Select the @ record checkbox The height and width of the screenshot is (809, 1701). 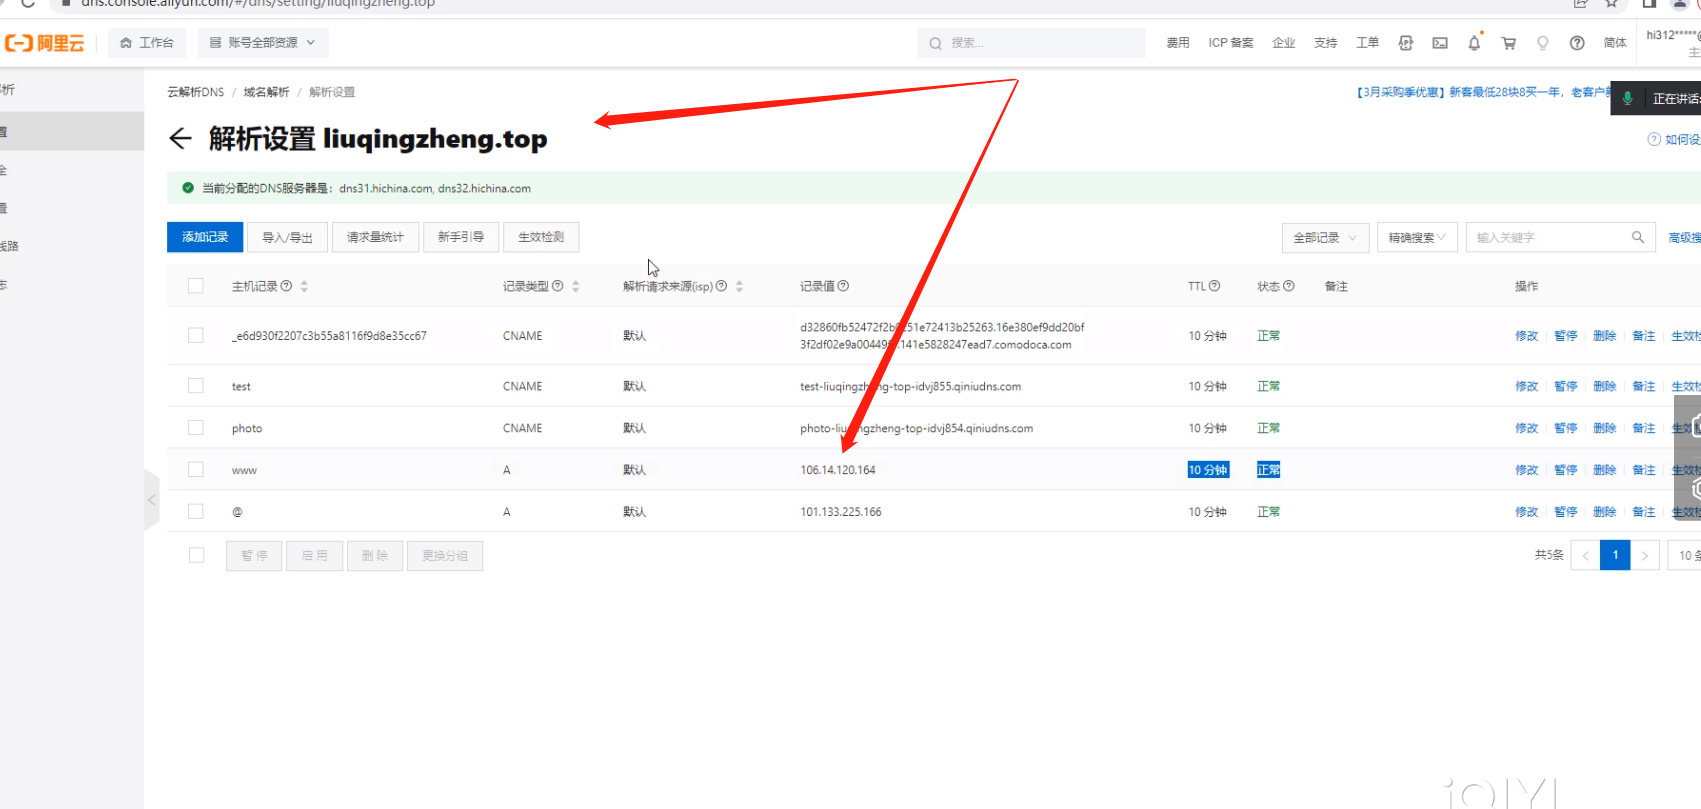(x=196, y=512)
